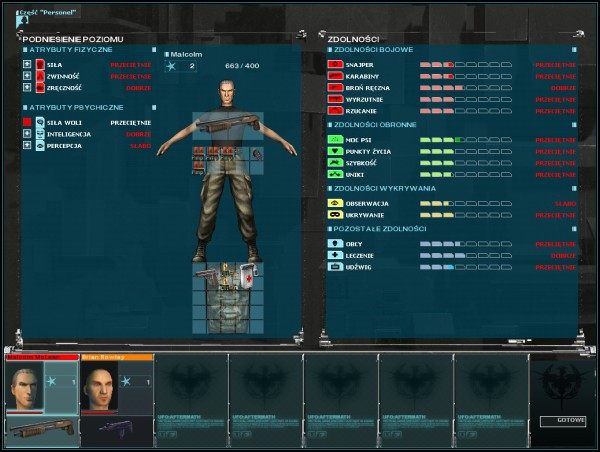The height and width of the screenshot is (452, 600).
Task: Collapse the Zdolności bojowe section
Action: [331, 49]
